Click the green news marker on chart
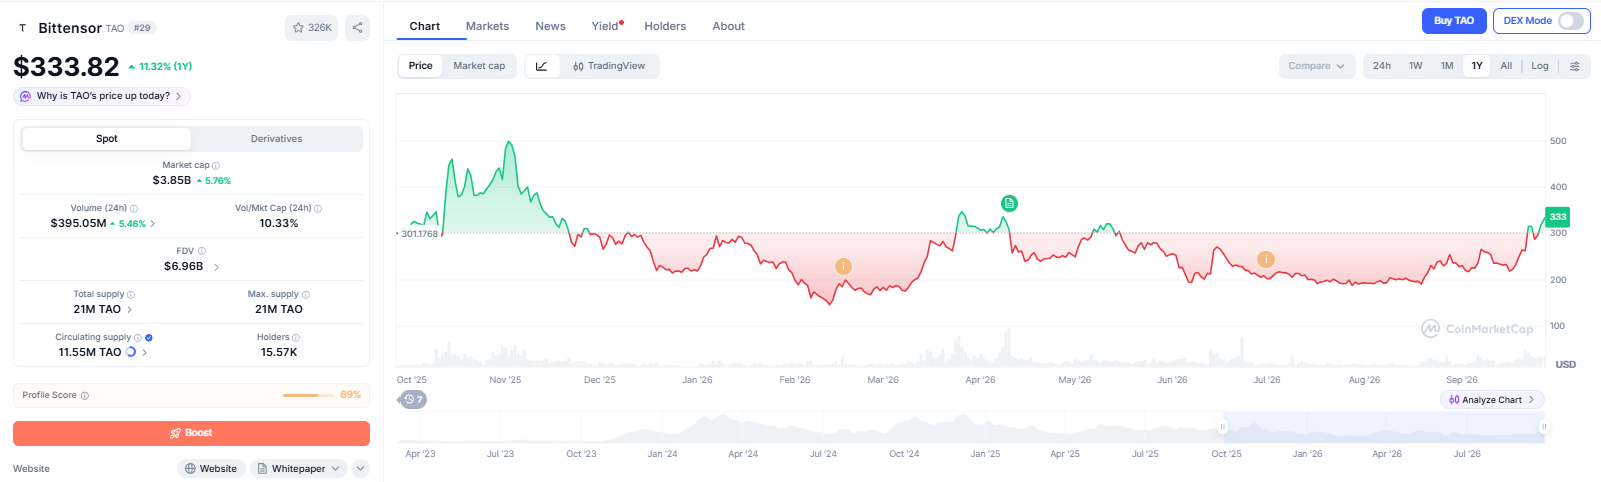Viewport: 1601px width, 482px height. coord(1009,203)
